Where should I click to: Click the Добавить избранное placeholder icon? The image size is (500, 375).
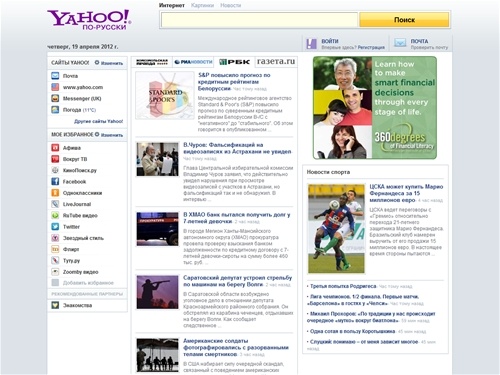[x=55, y=283]
